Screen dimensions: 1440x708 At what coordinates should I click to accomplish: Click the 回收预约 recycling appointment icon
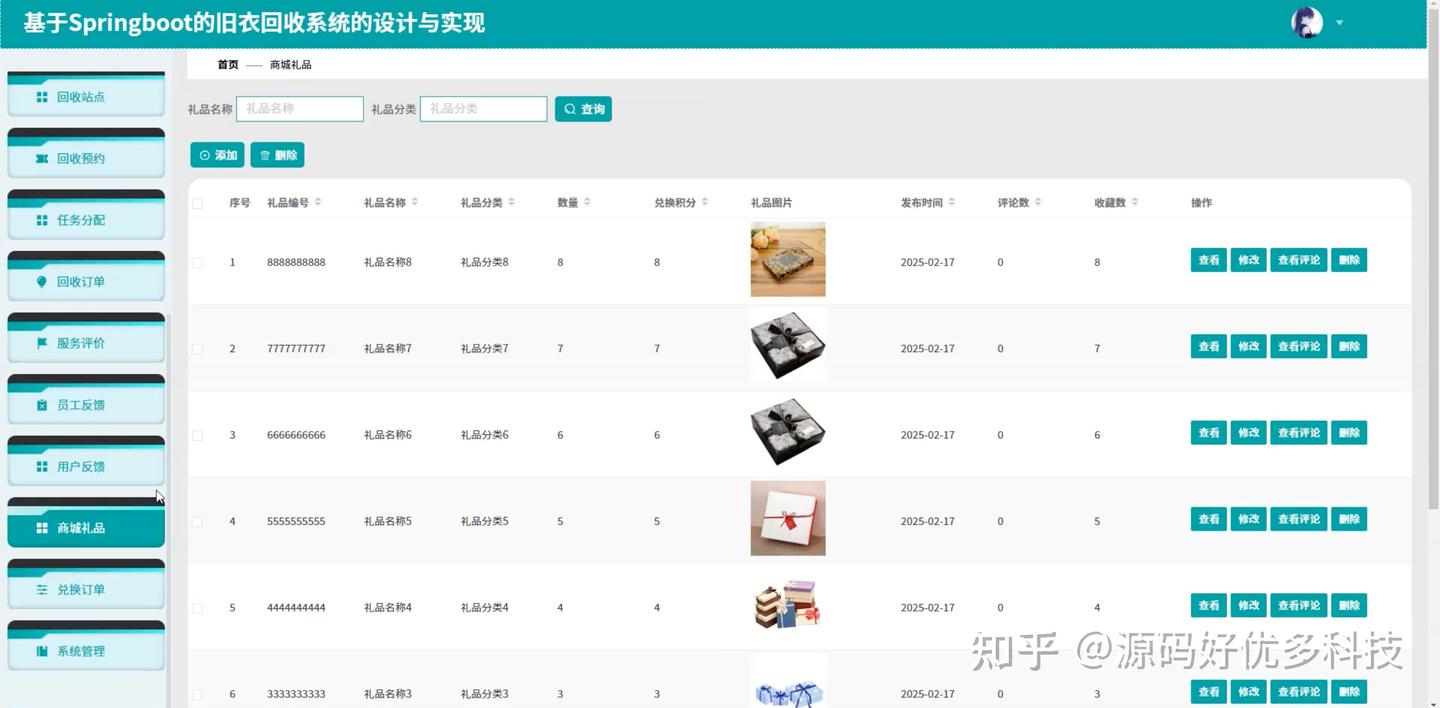point(39,158)
